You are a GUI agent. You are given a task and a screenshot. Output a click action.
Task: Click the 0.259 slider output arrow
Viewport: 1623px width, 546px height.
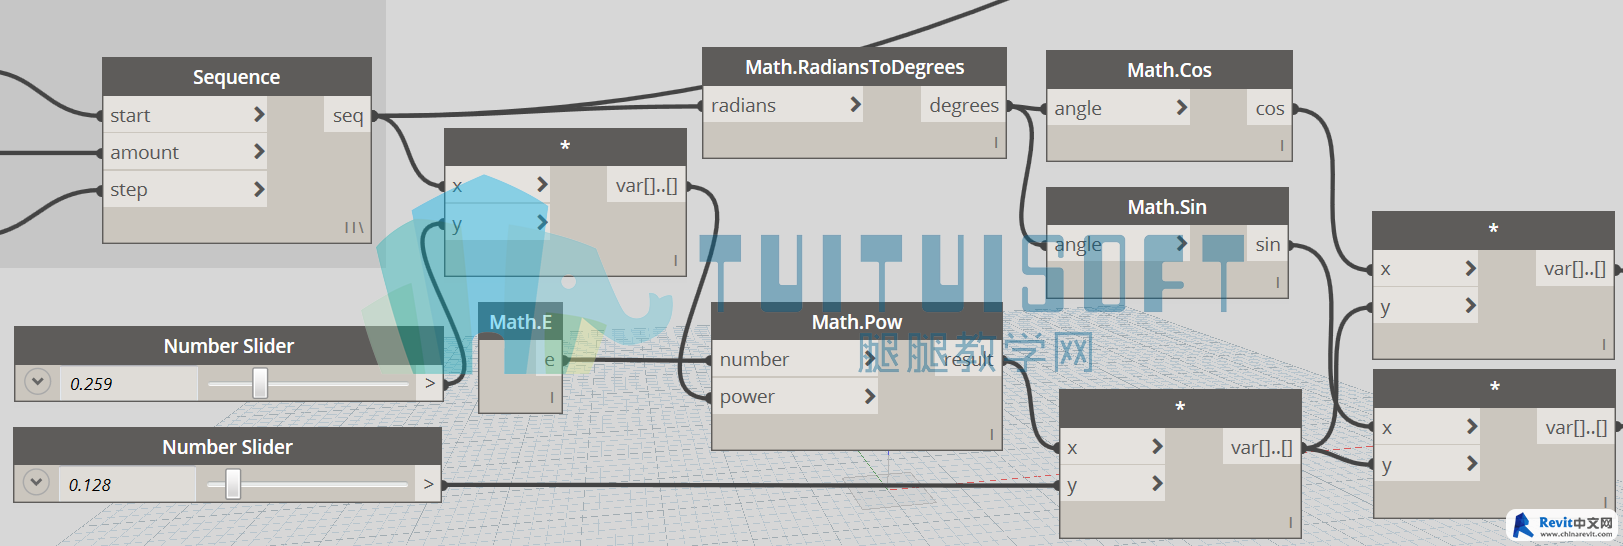click(x=430, y=383)
